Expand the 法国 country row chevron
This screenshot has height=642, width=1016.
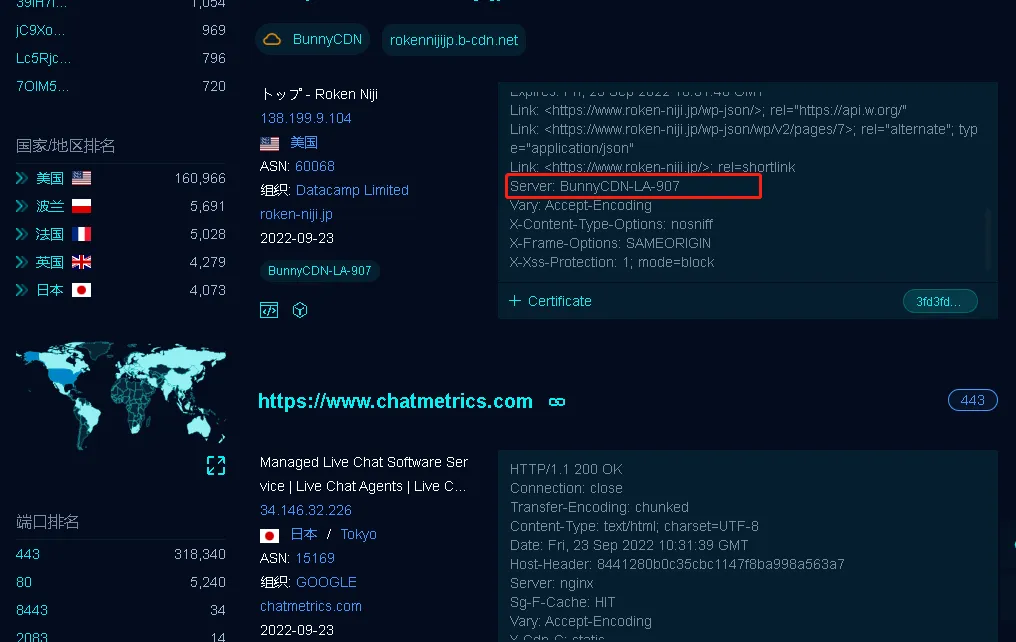22,234
